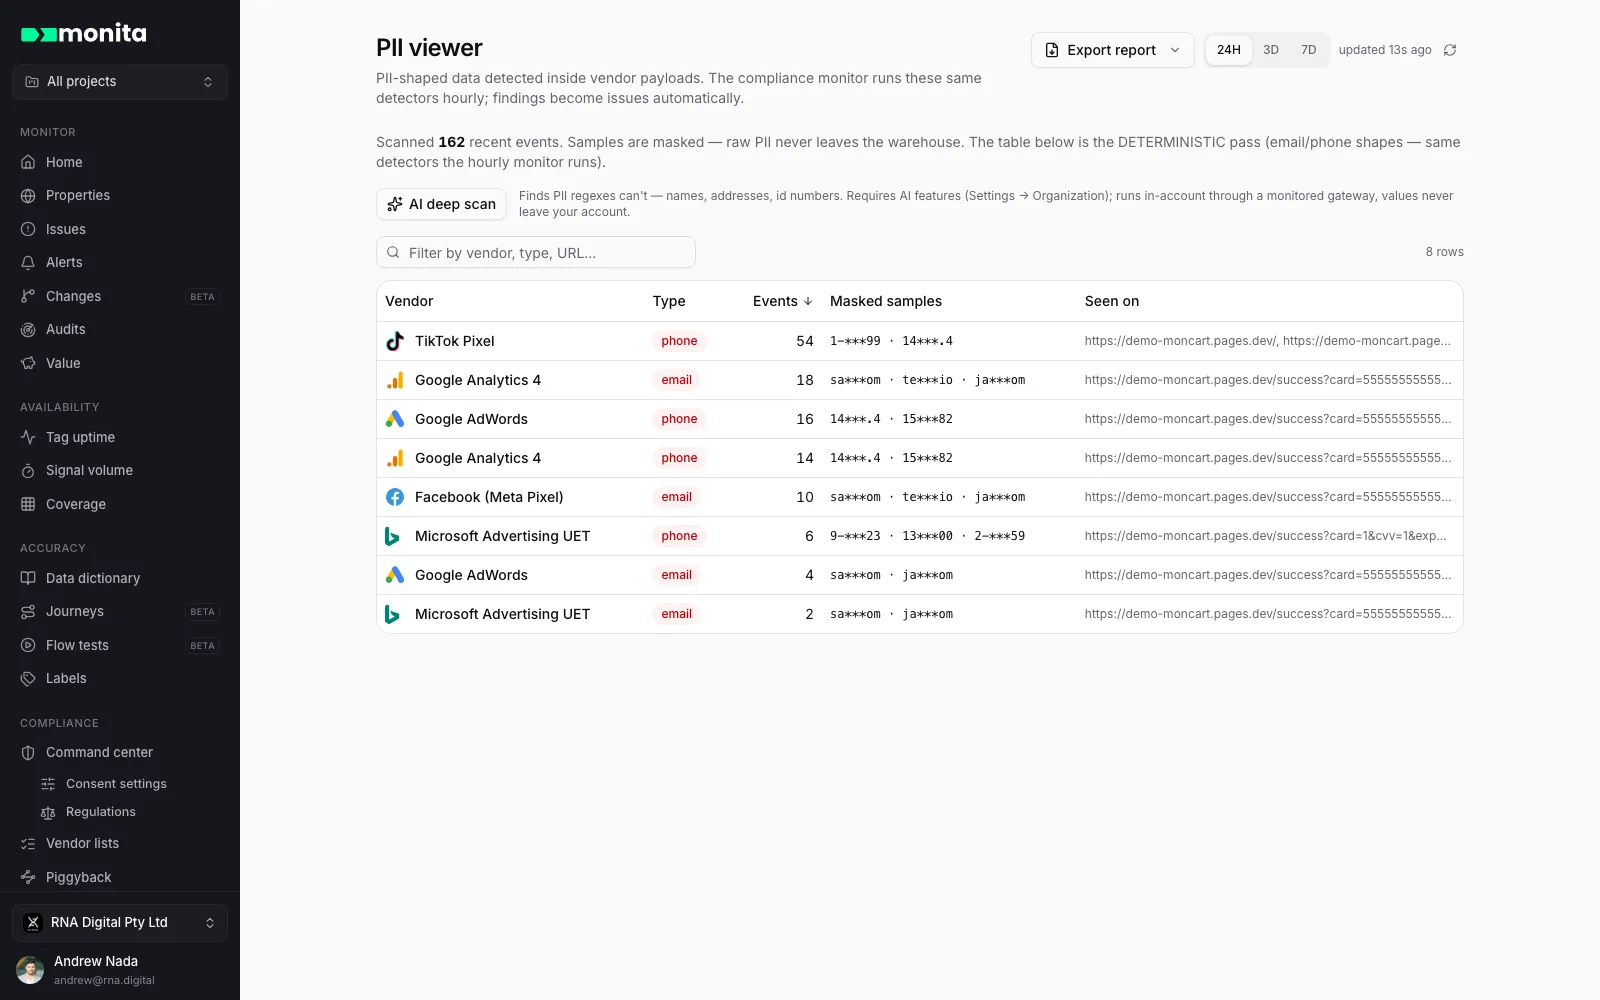Screen dimensions: 1600x1000
Task: Click the Changes branch icon
Action: (x=28, y=296)
